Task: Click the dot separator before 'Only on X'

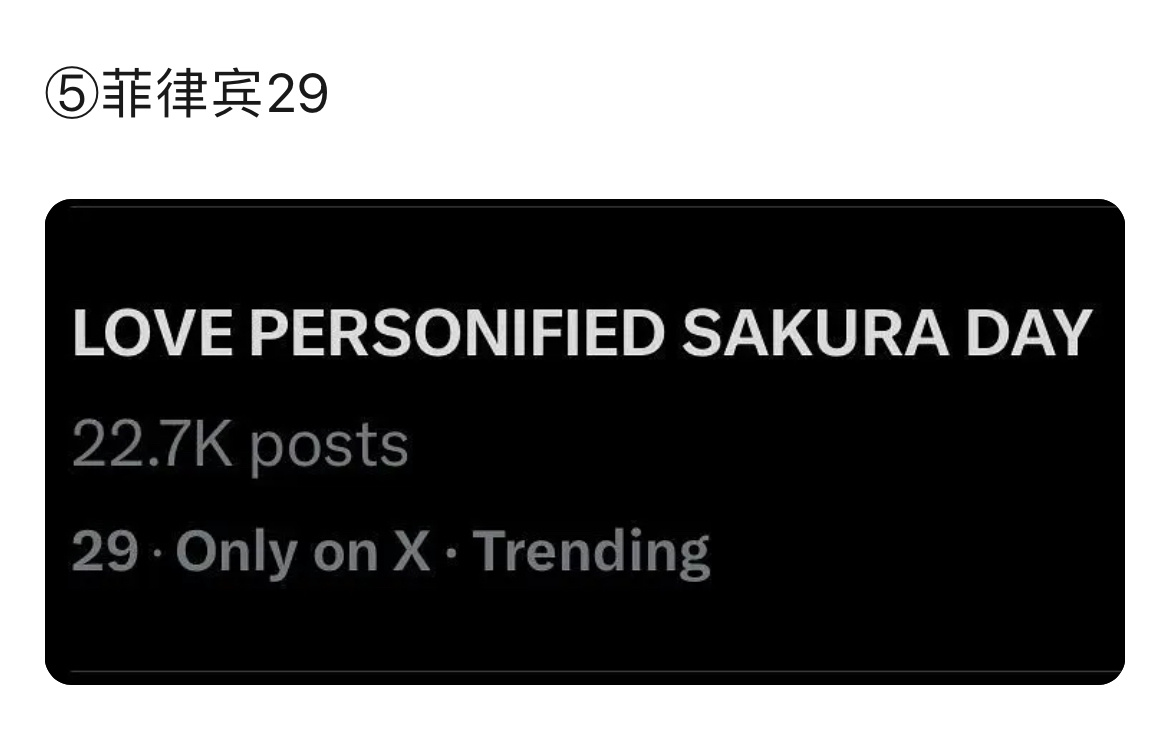Action: coord(157,555)
